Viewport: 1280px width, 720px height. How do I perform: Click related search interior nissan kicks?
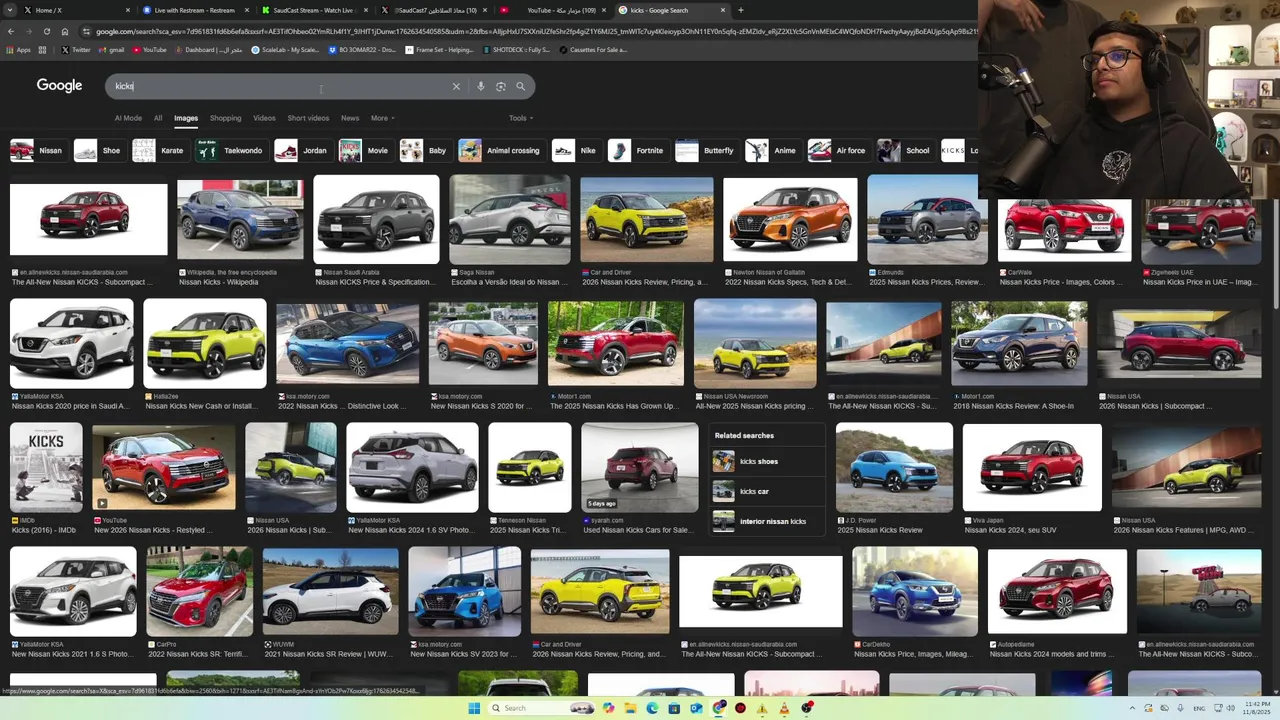point(767,521)
